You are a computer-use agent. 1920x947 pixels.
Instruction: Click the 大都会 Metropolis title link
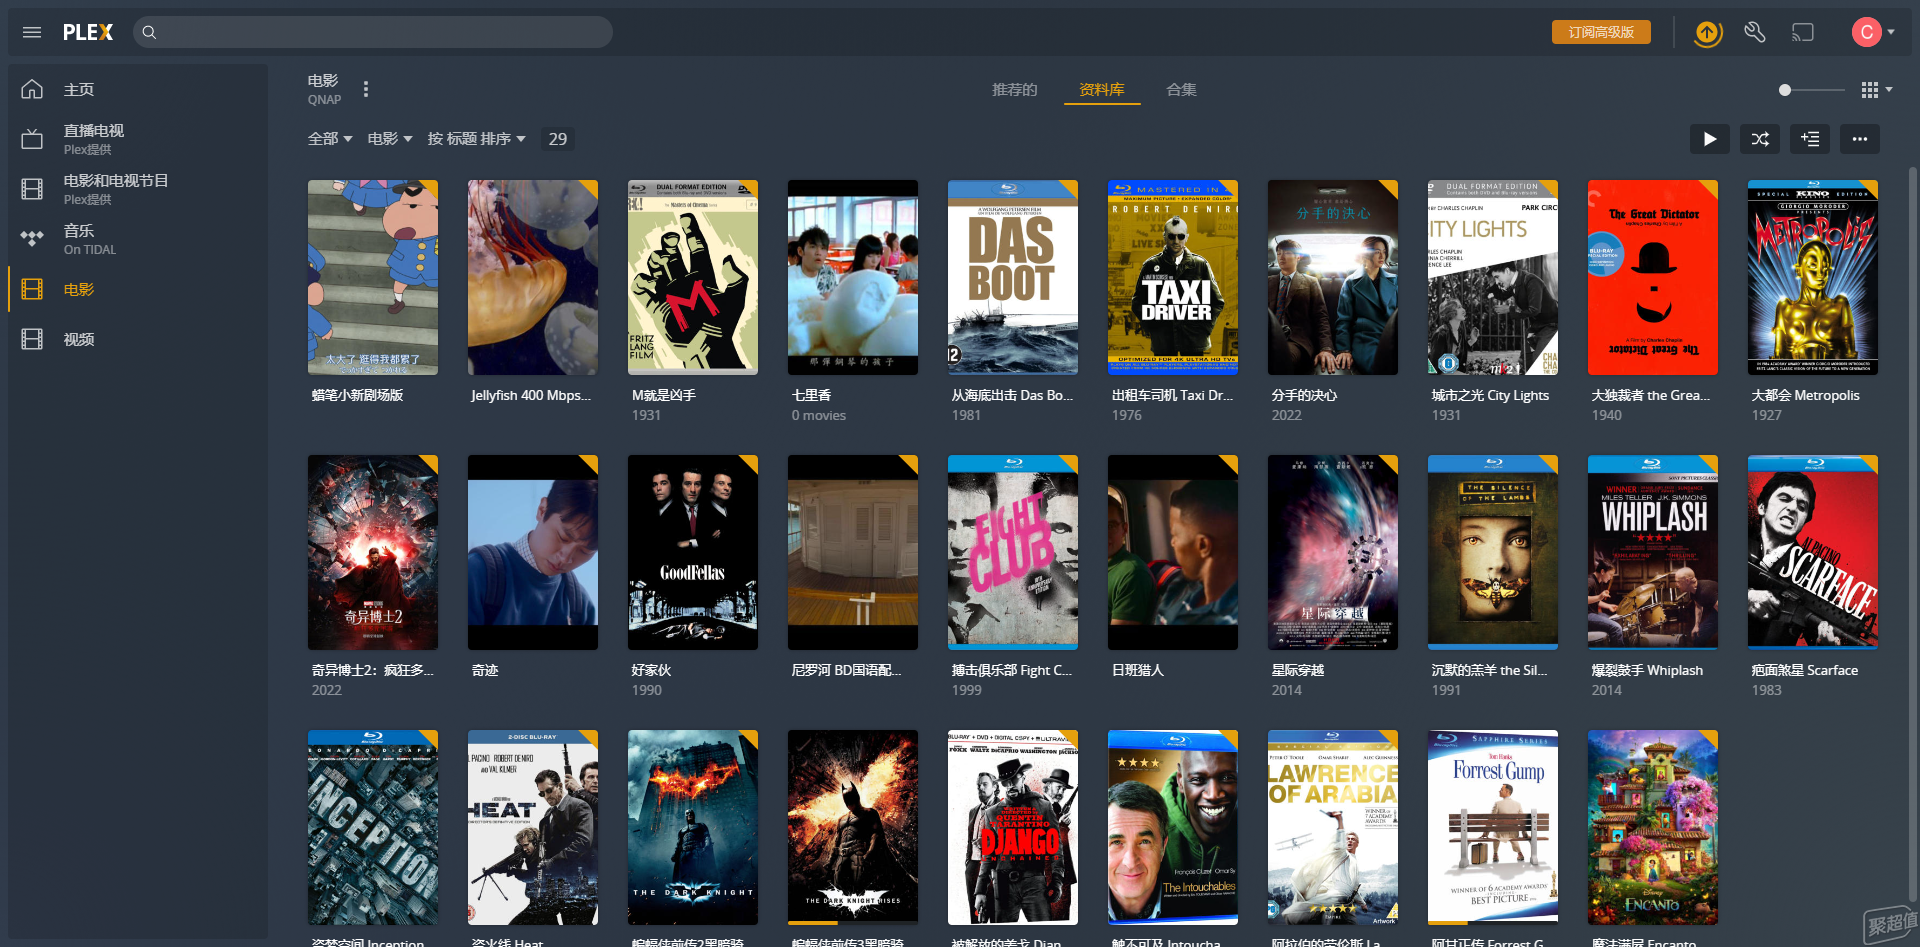click(x=1805, y=395)
